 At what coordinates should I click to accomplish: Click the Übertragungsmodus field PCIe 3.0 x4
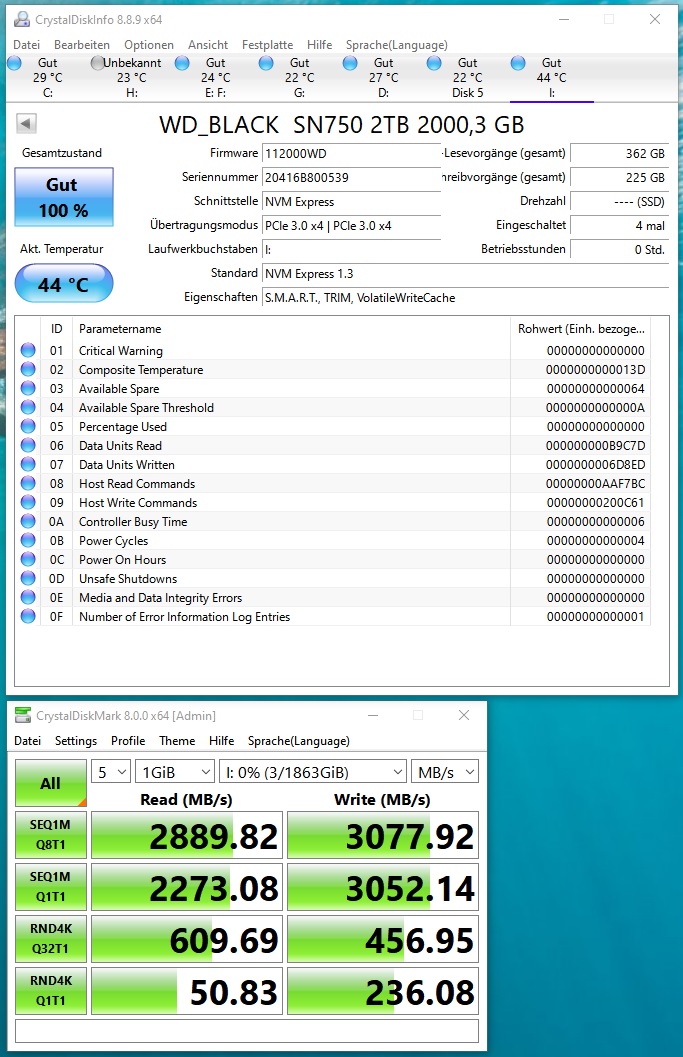tap(351, 225)
